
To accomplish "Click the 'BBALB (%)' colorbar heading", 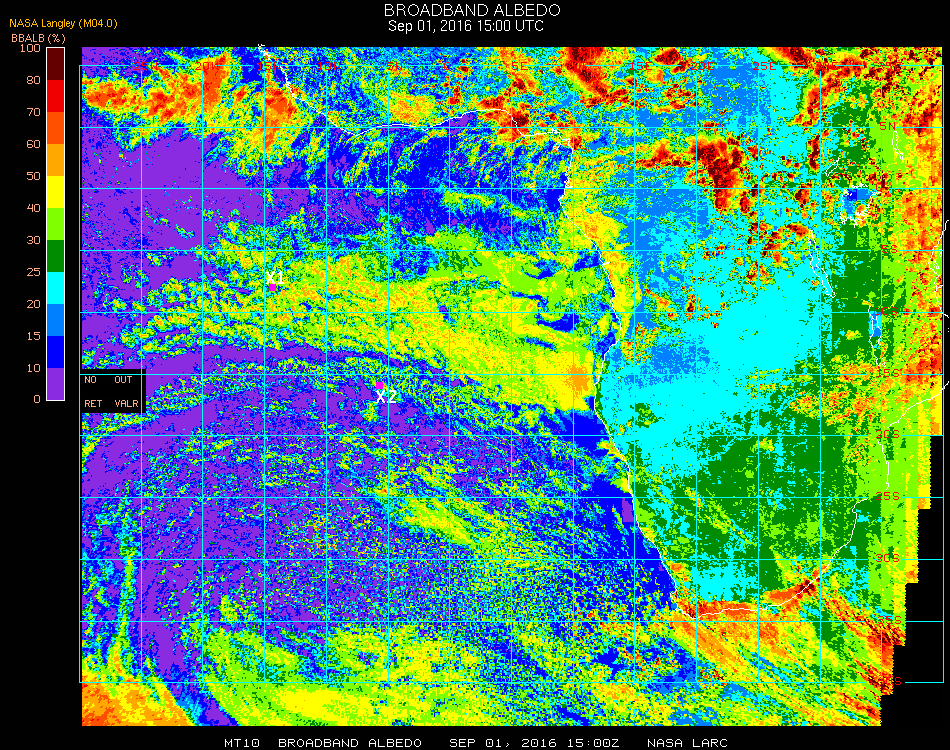I will [38, 38].
